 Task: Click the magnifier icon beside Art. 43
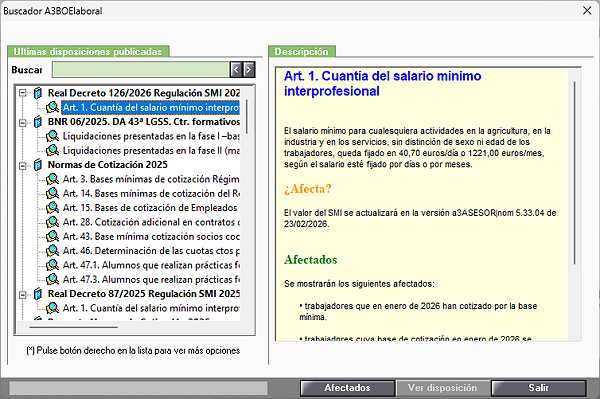point(52,236)
